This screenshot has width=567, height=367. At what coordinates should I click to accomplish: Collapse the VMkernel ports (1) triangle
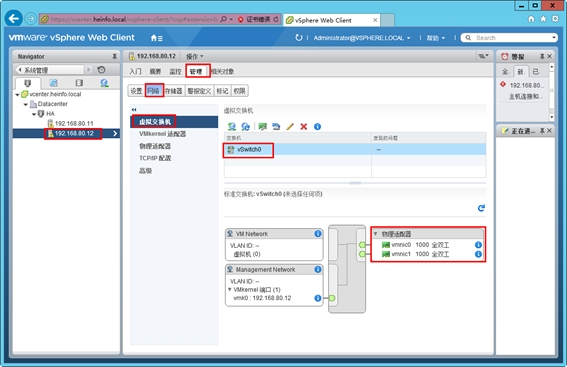coord(229,290)
